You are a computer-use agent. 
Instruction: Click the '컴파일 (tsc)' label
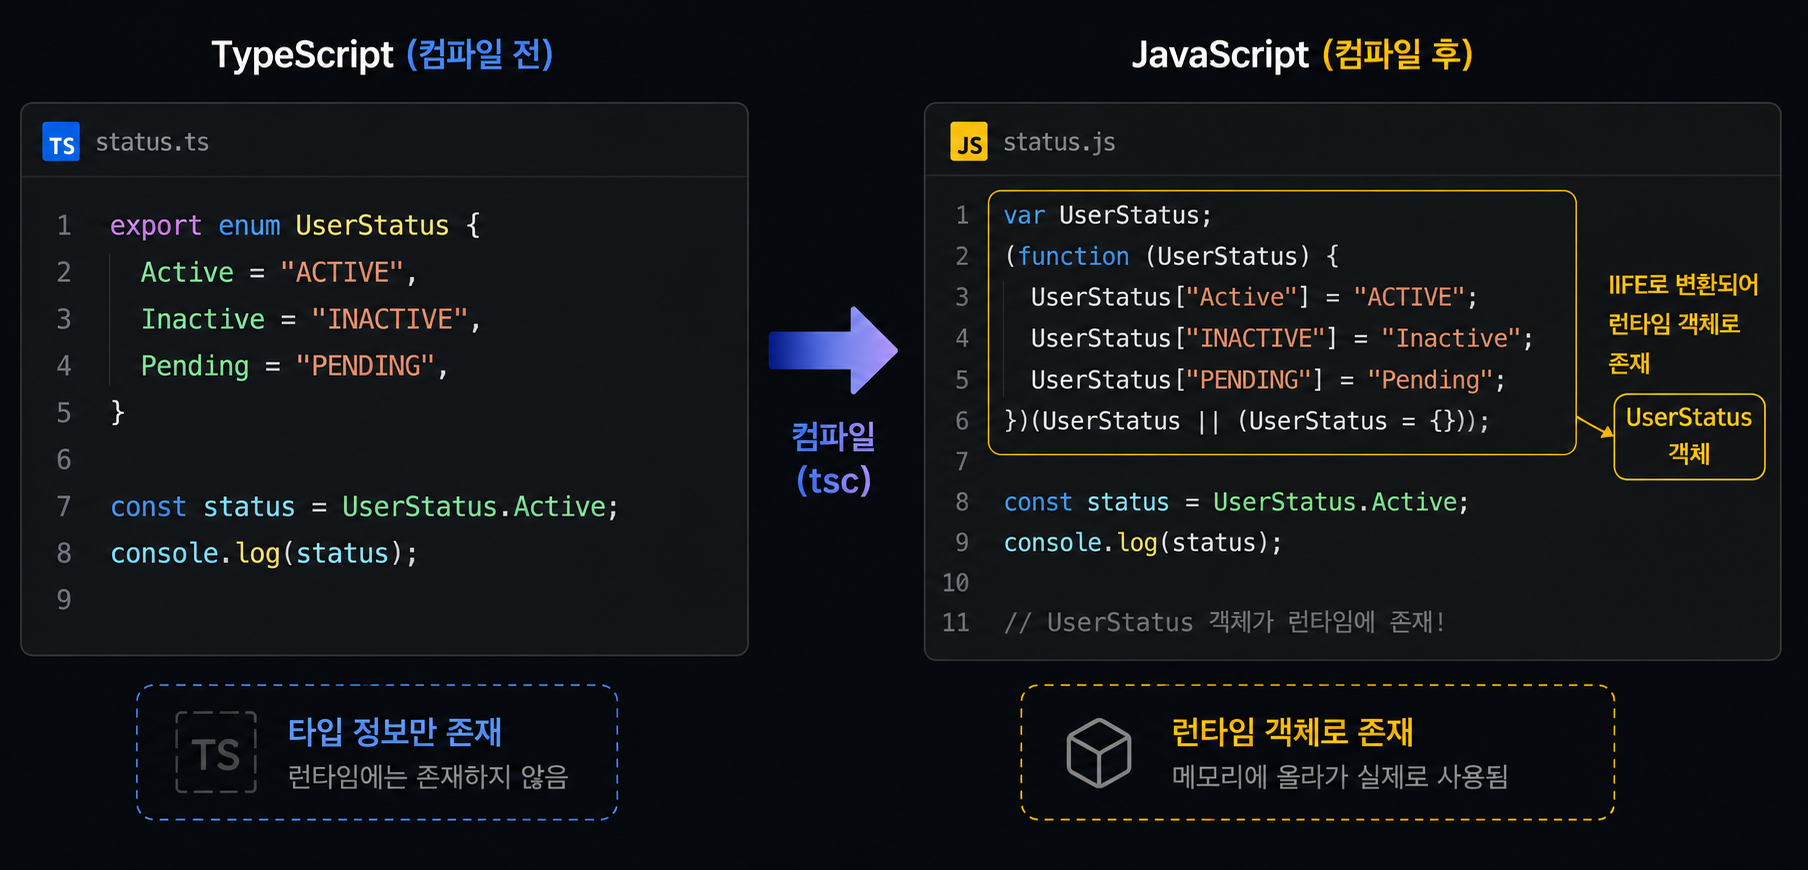pyautogui.click(x=833, y=458)
